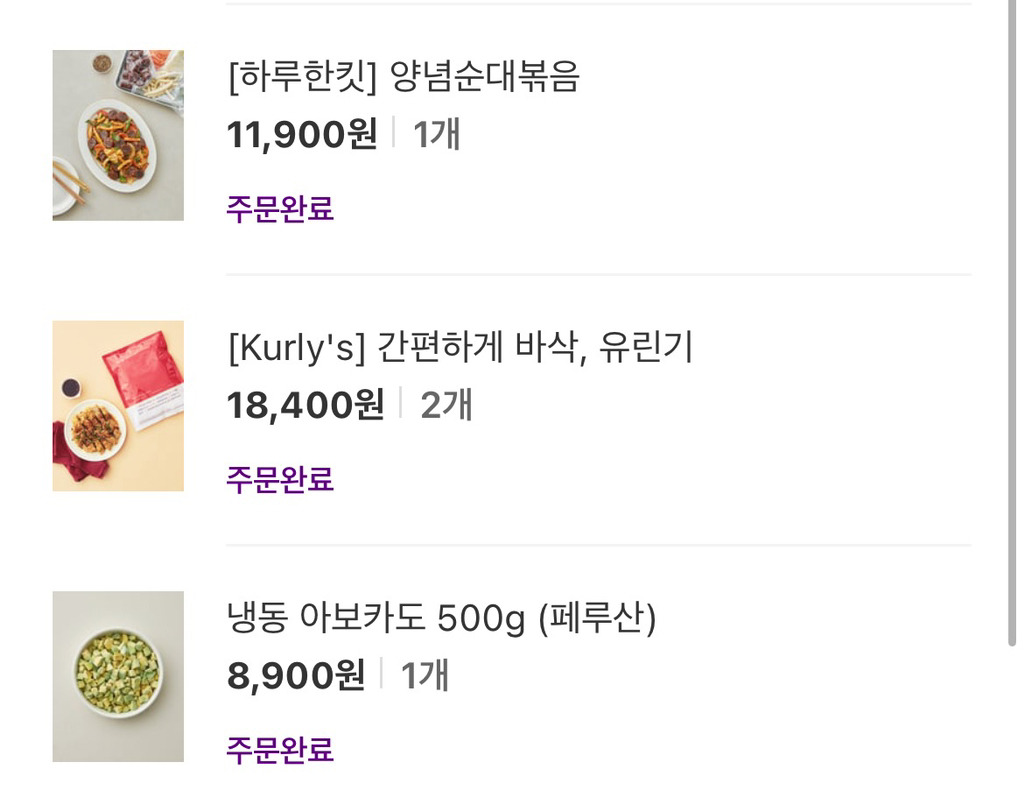The width and height of the screenshot is (1024, 804).
Task: Open the 양념순대볶음 product thumbnail
Action: [x=118, y=135]
